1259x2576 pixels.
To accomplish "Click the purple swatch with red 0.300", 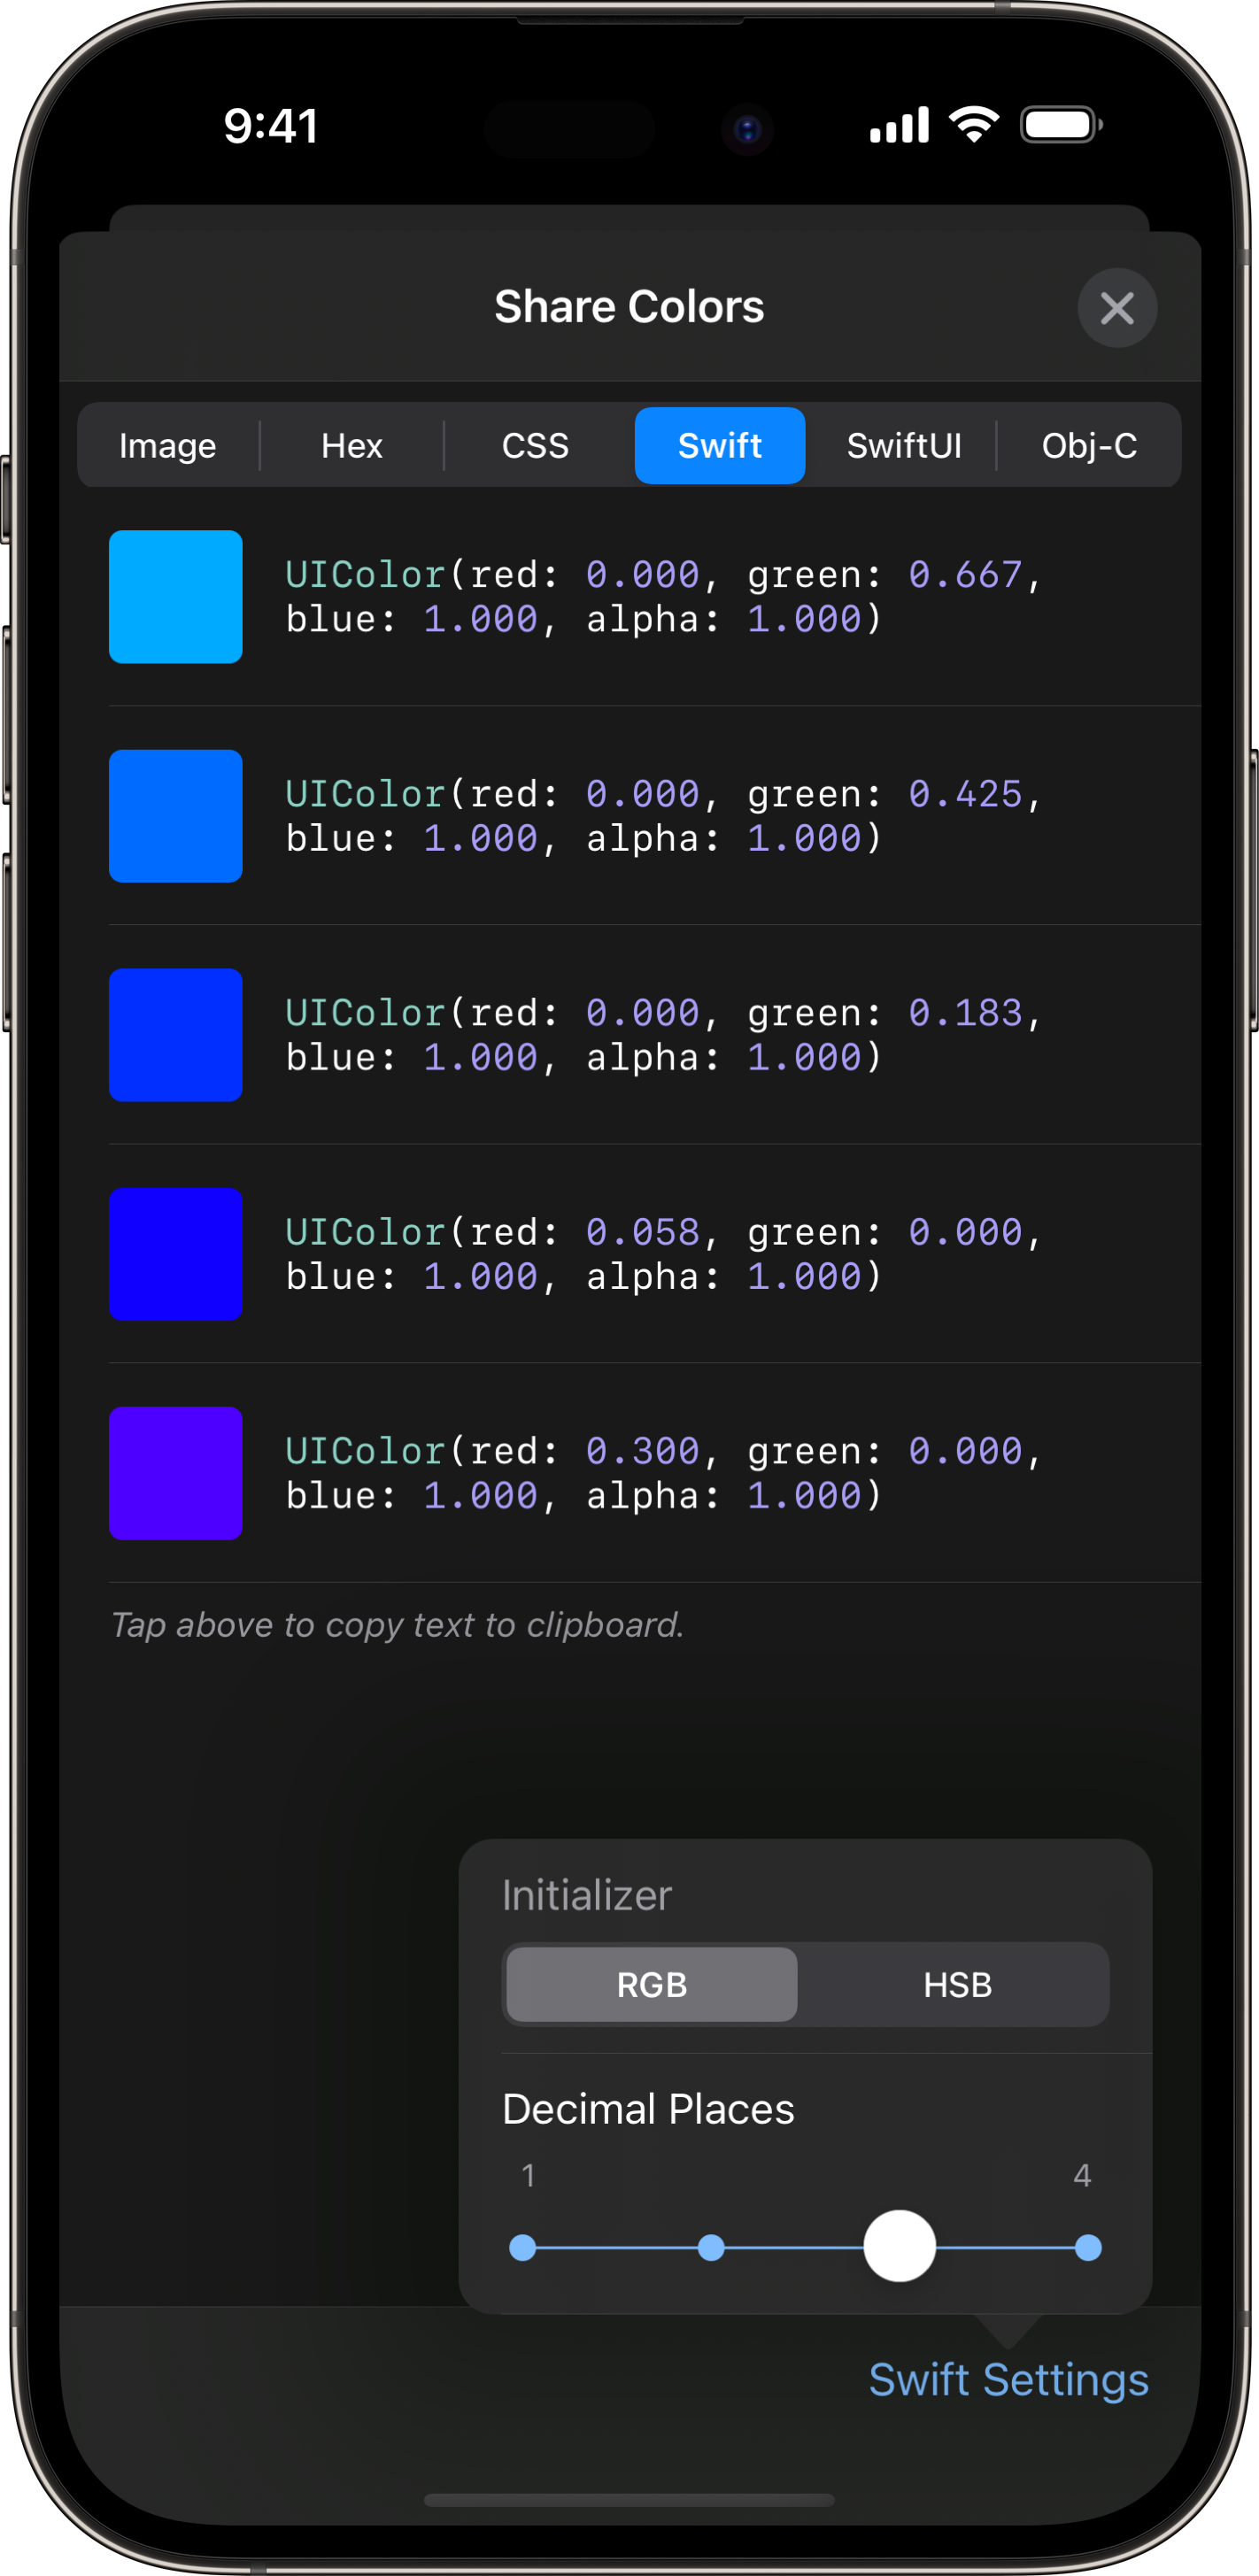I will pos(176,1473).
